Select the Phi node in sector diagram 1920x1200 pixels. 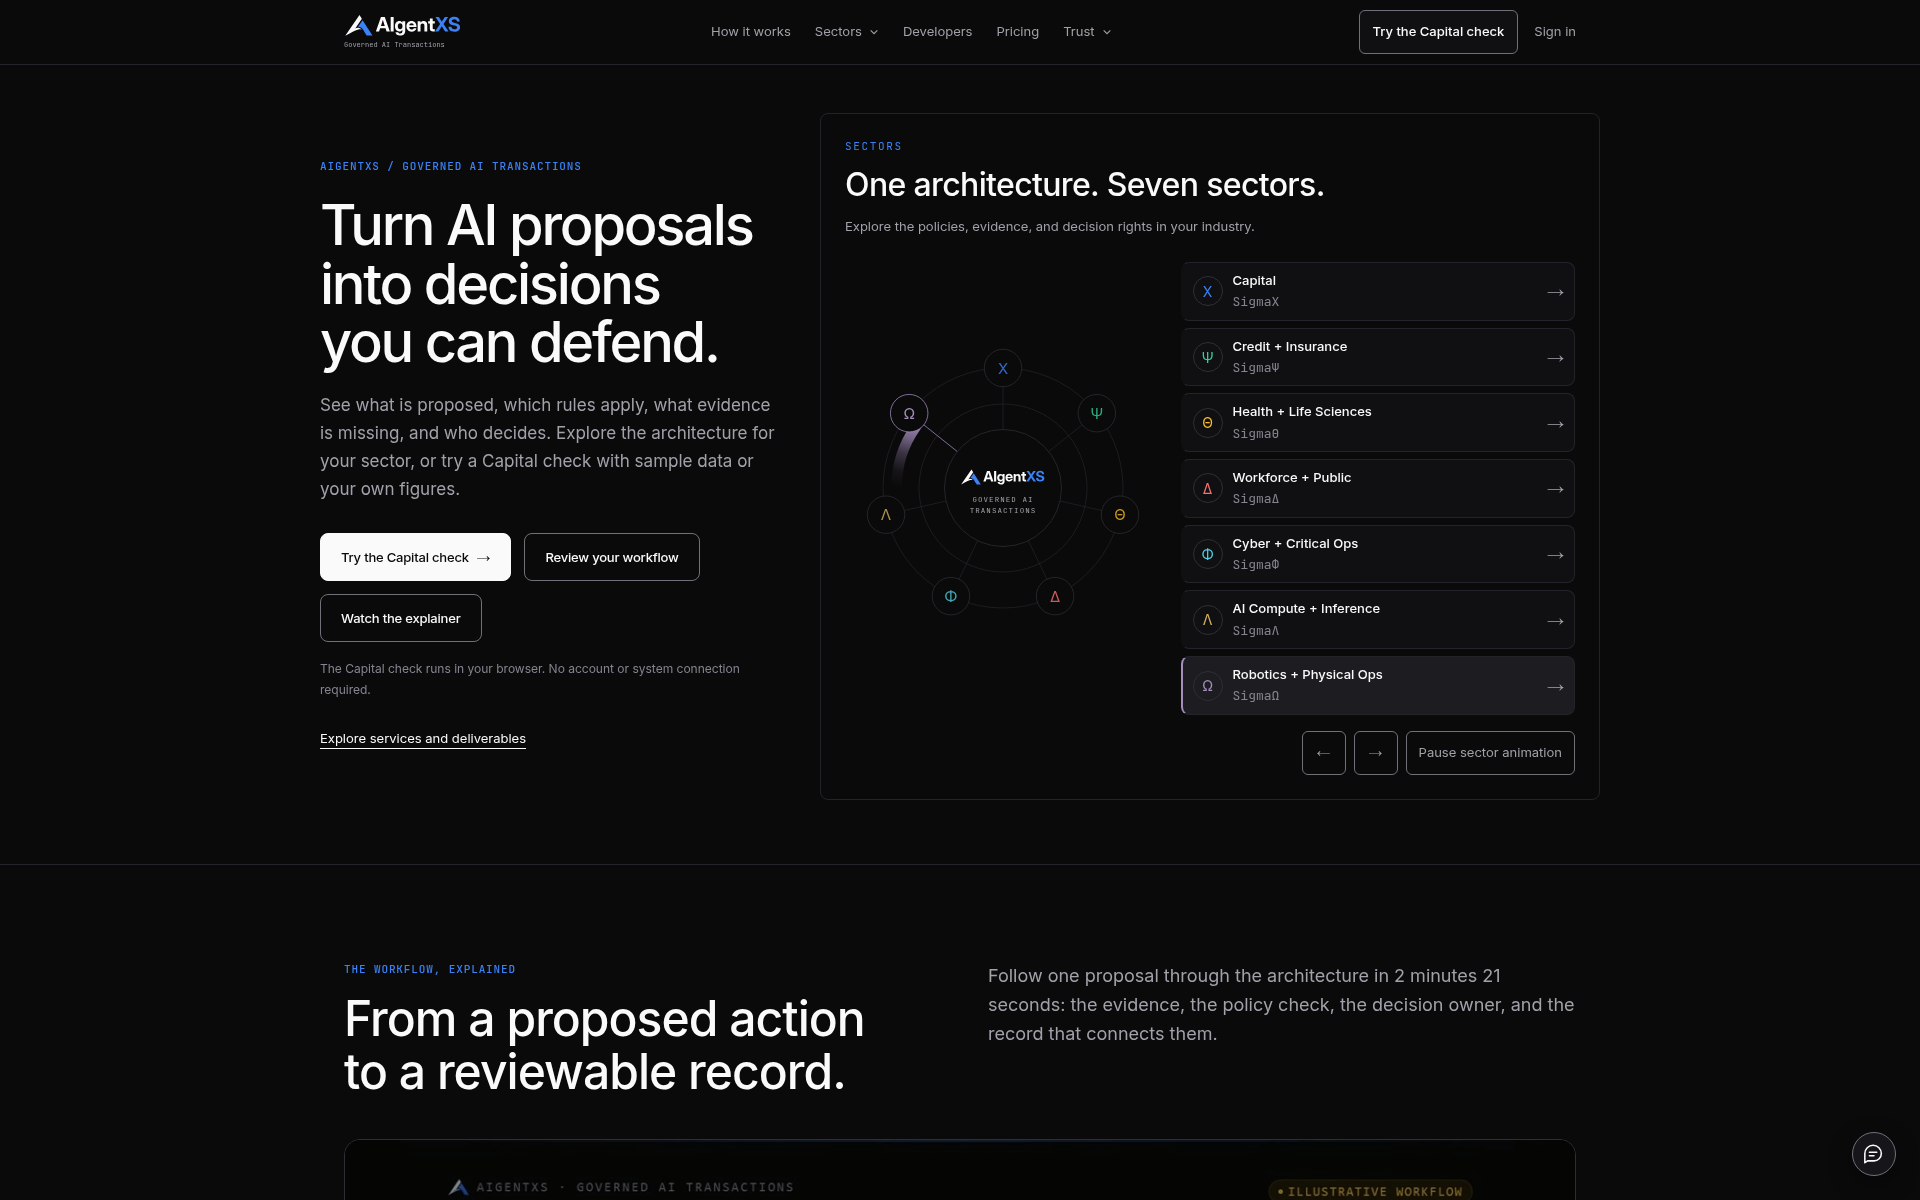(951, 596)
